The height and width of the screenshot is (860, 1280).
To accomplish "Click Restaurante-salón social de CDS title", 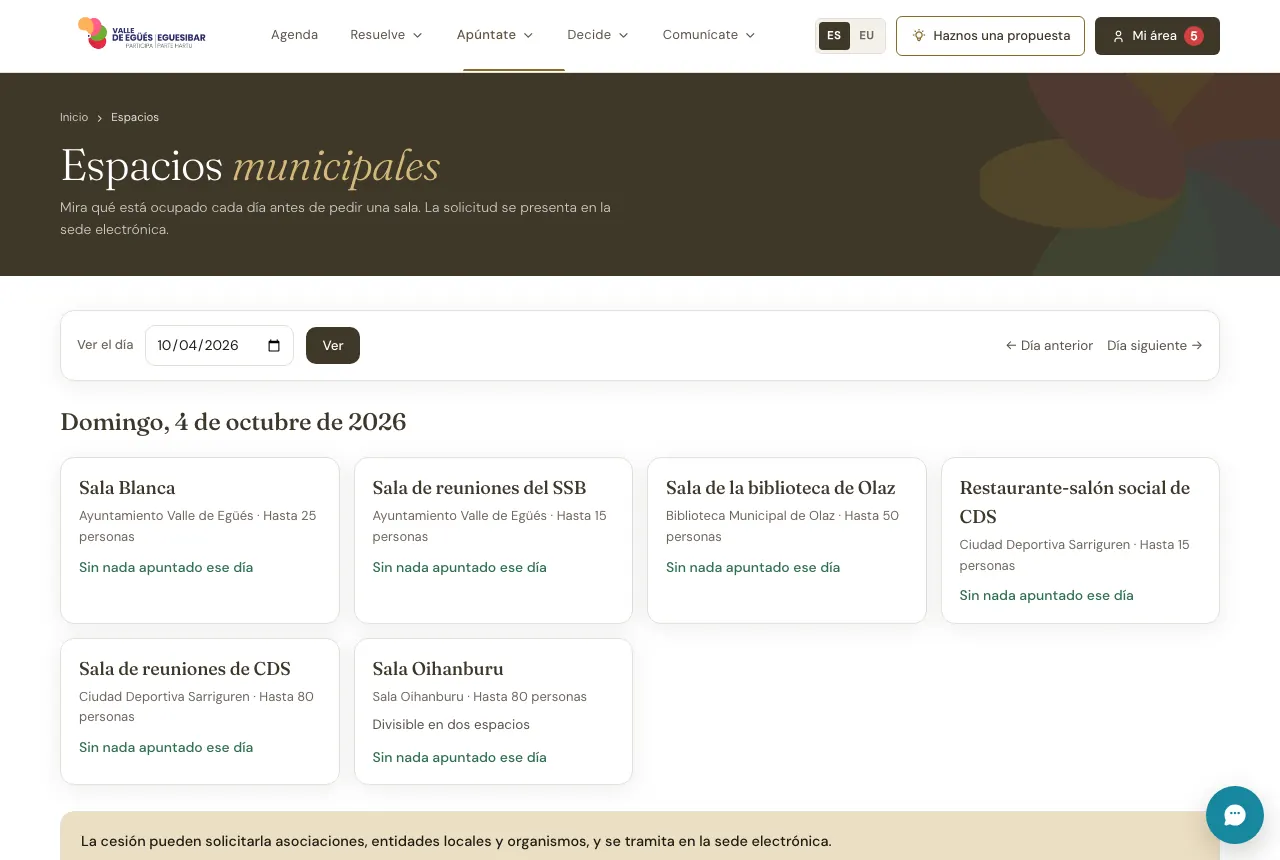I will [x=1075, y=502].
